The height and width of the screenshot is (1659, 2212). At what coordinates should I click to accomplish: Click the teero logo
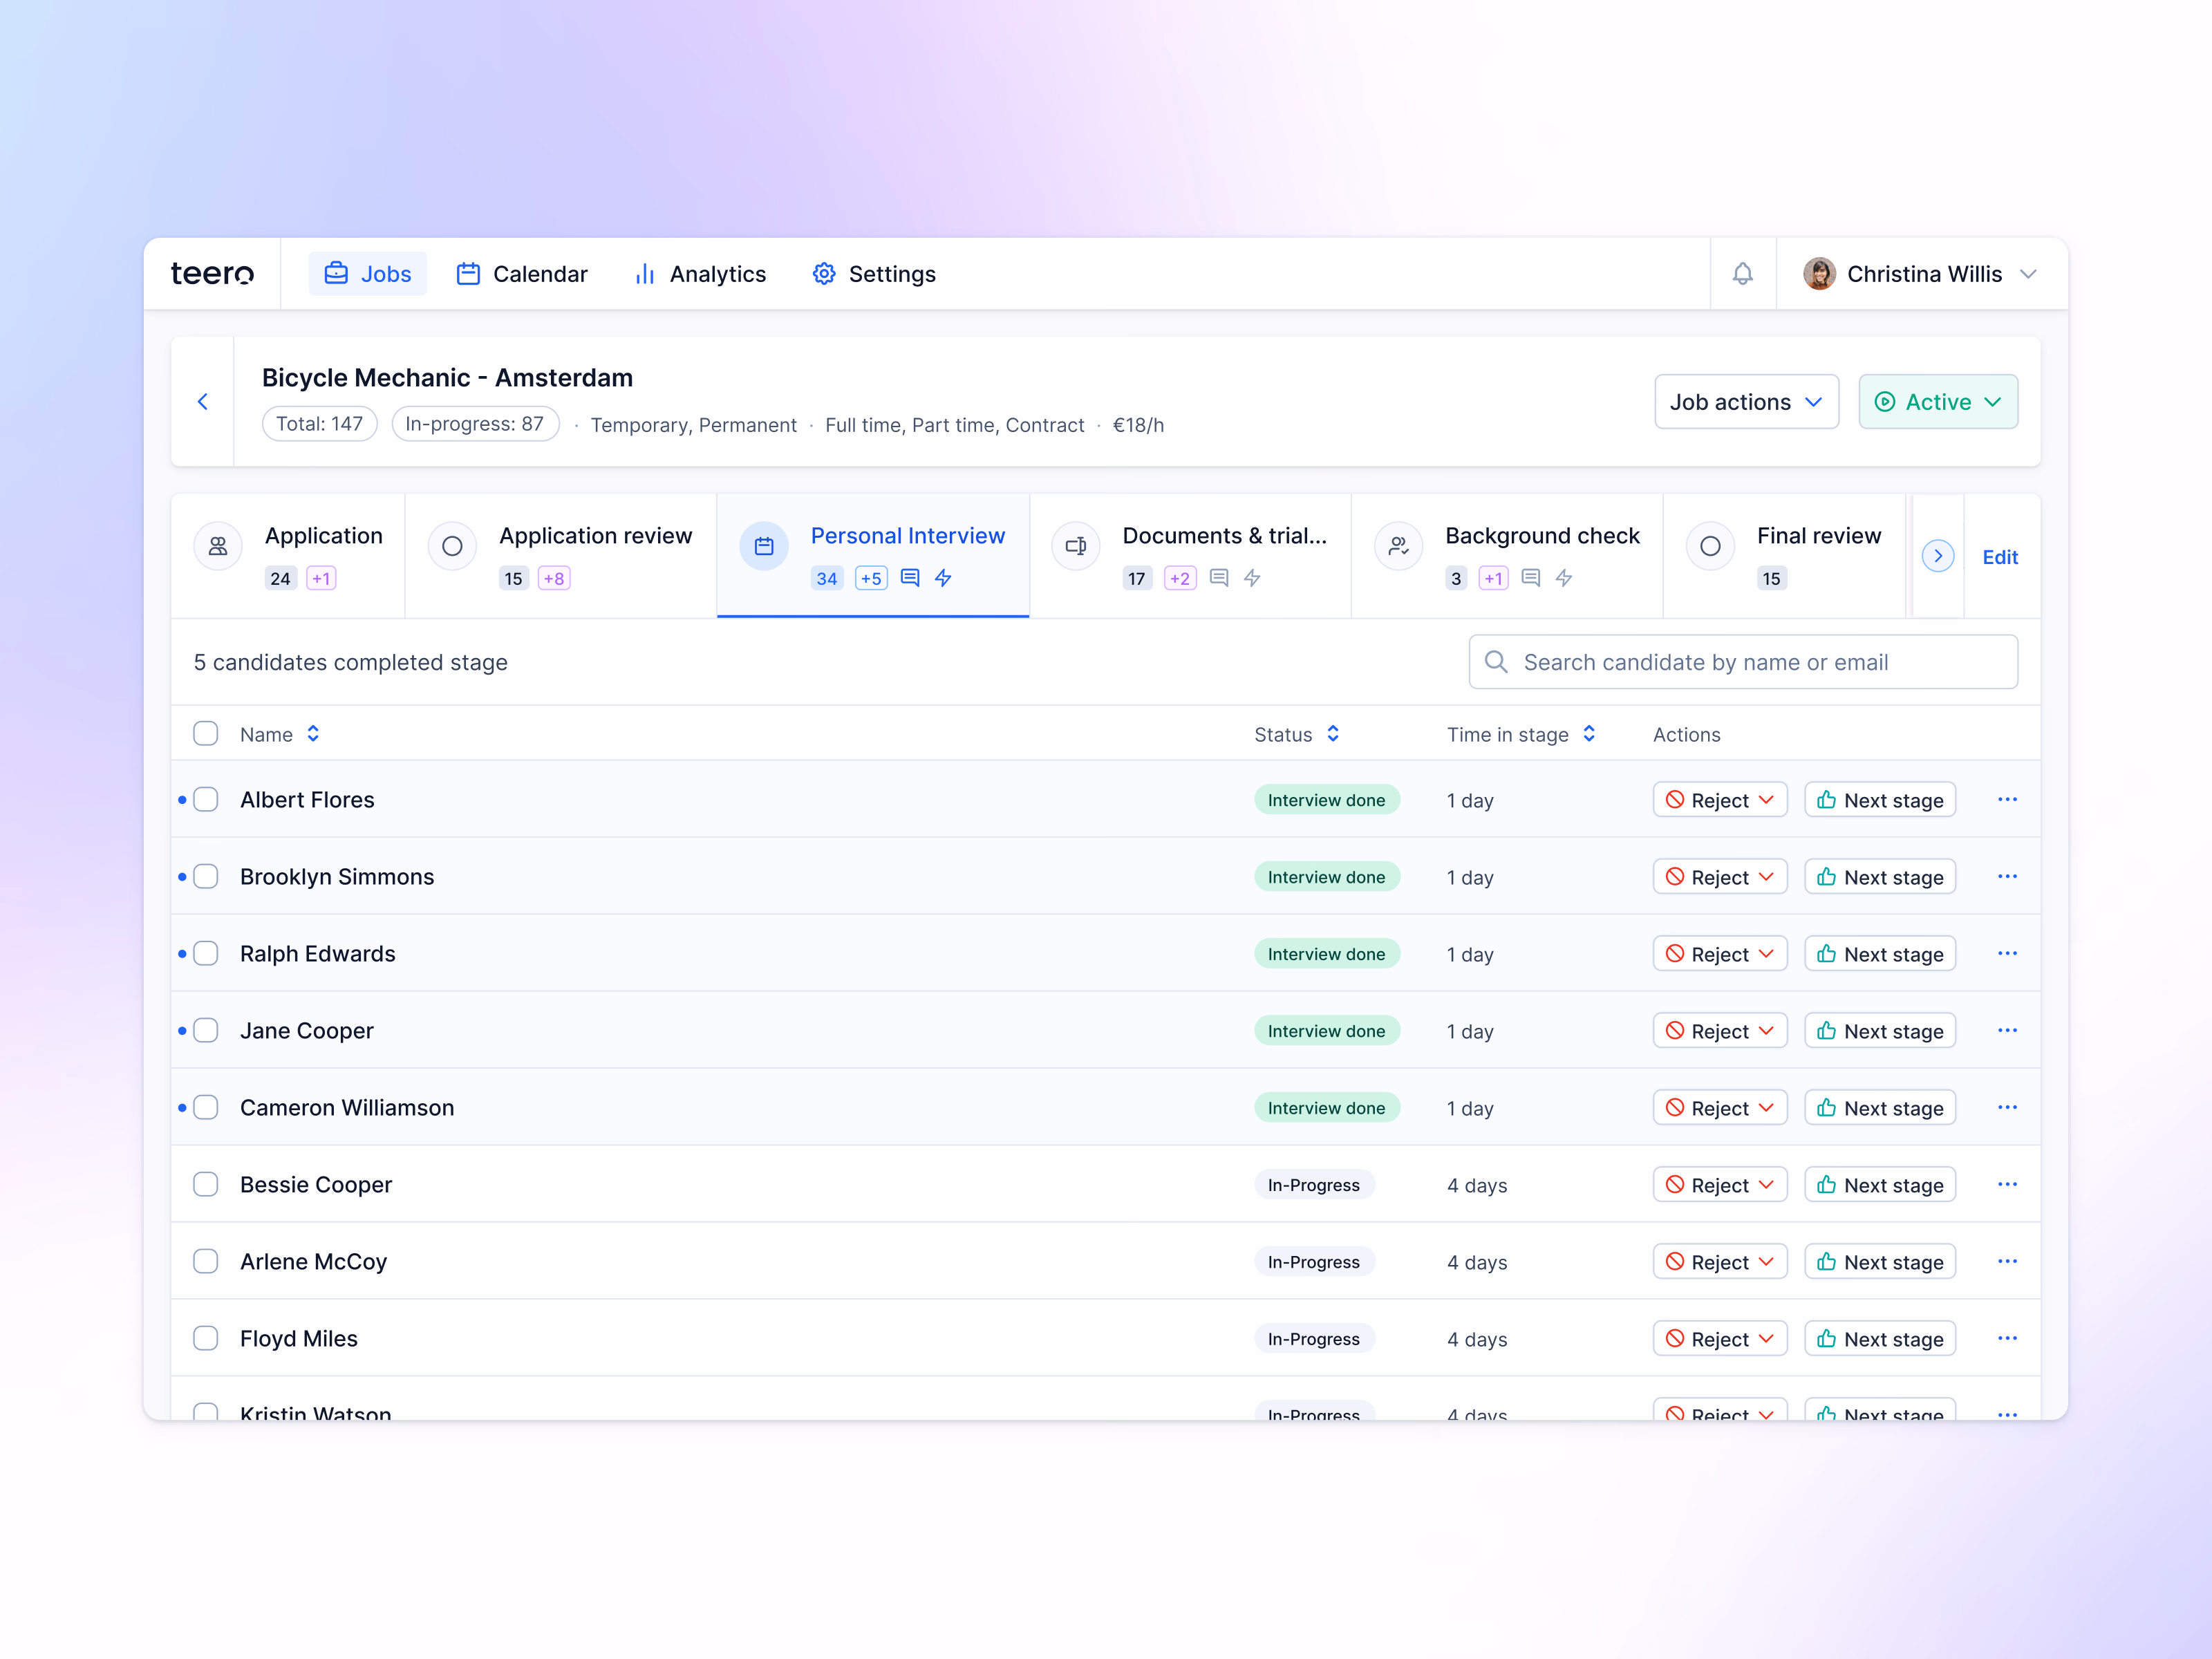[212, 274]
